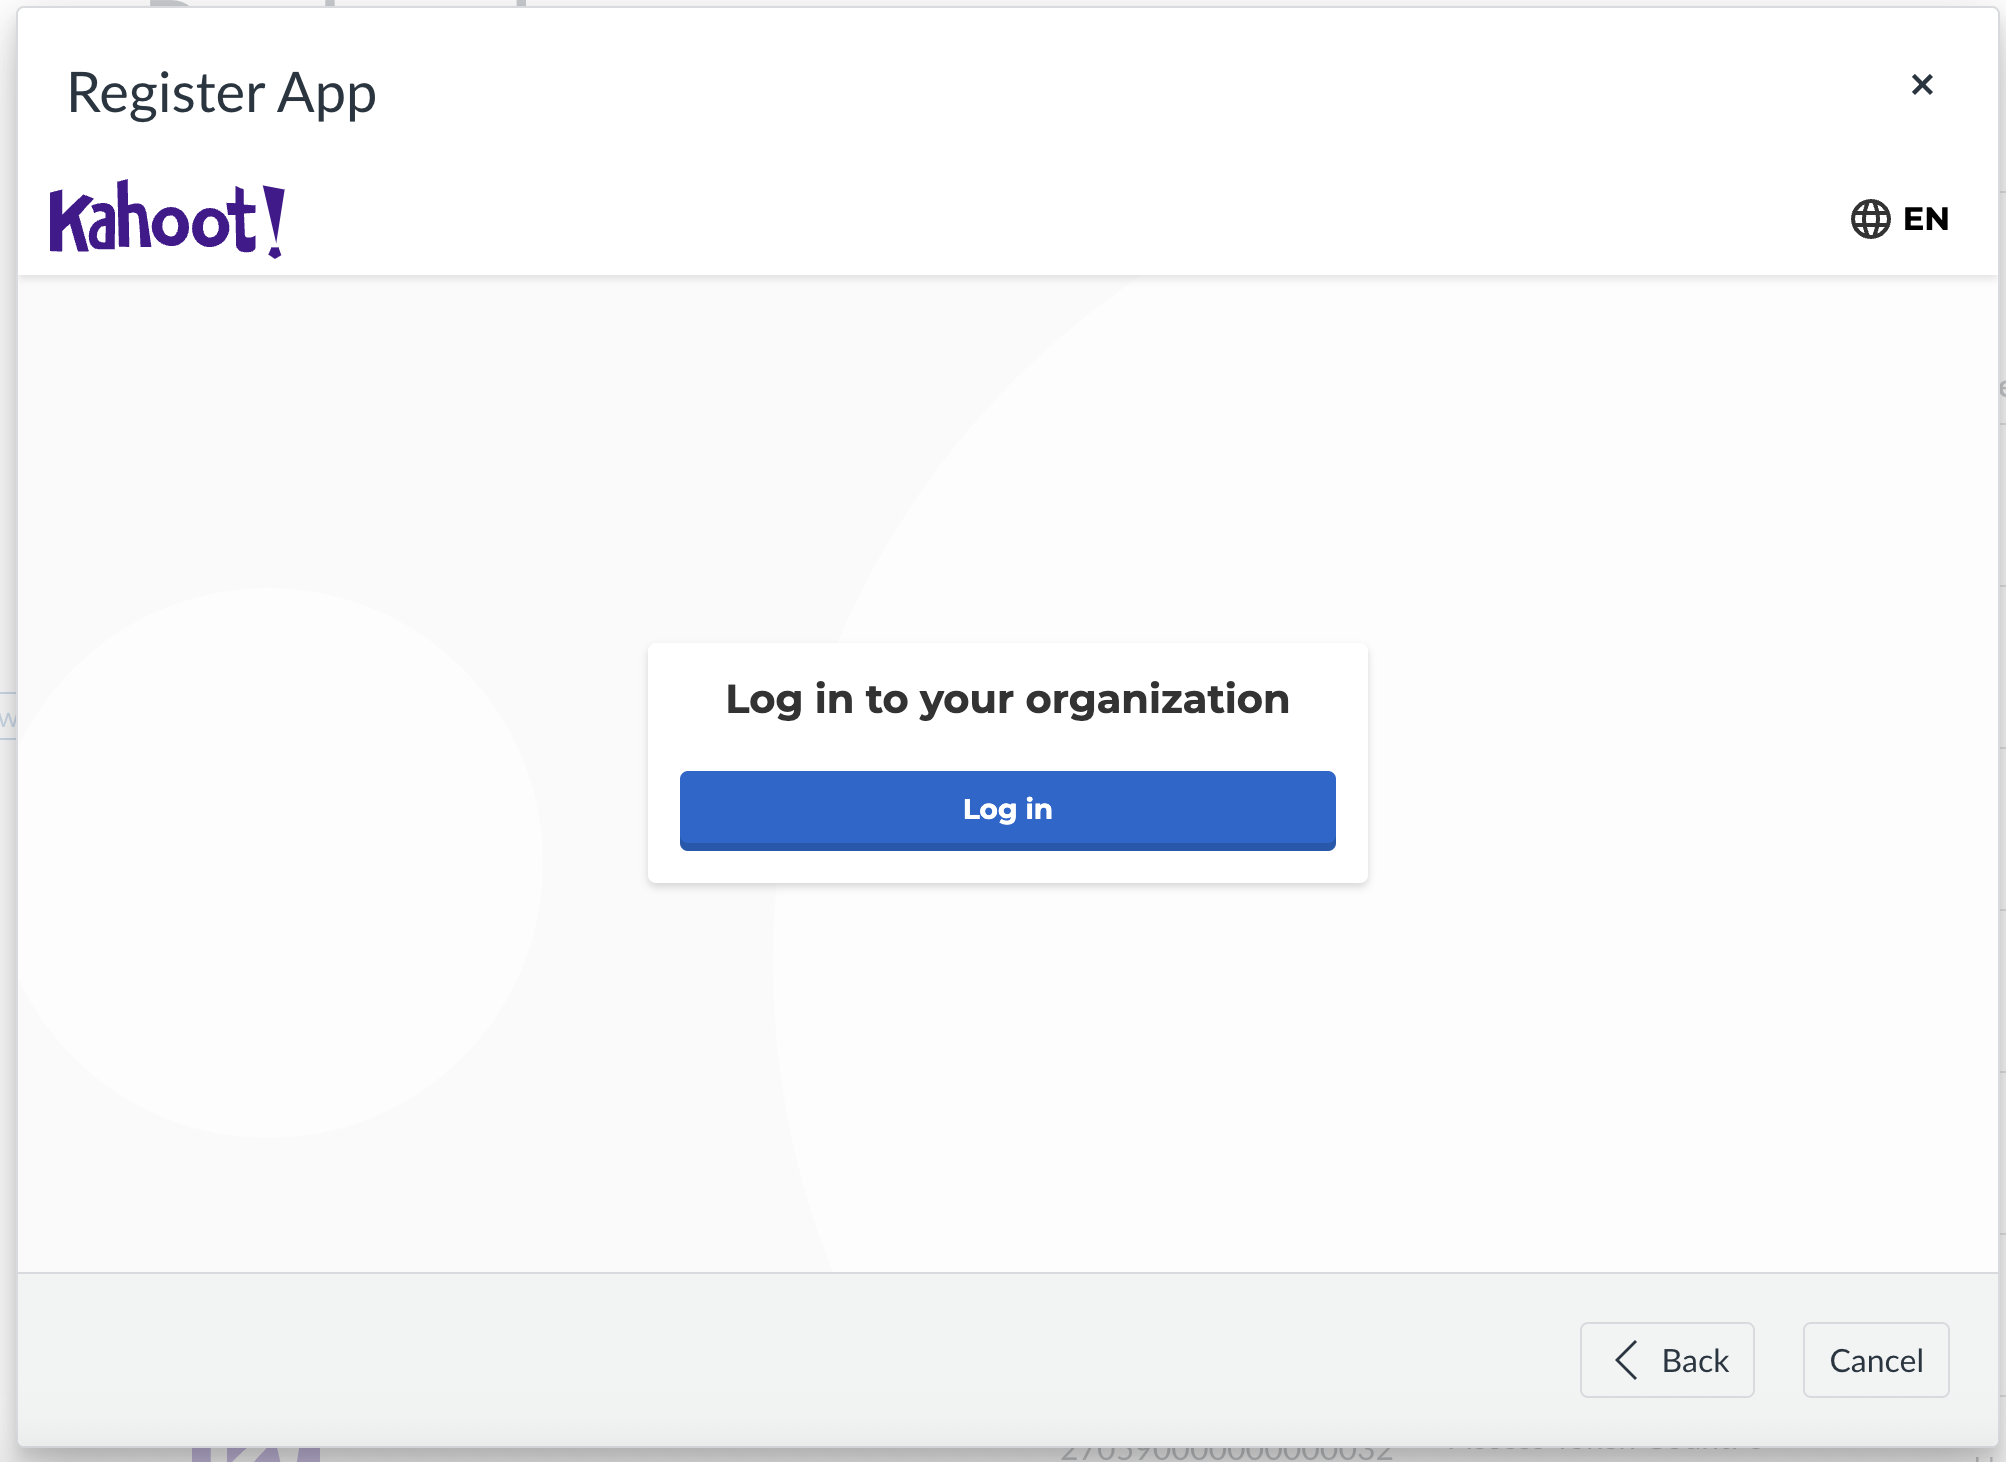Go back using the Back button

coord(1667,1360)
